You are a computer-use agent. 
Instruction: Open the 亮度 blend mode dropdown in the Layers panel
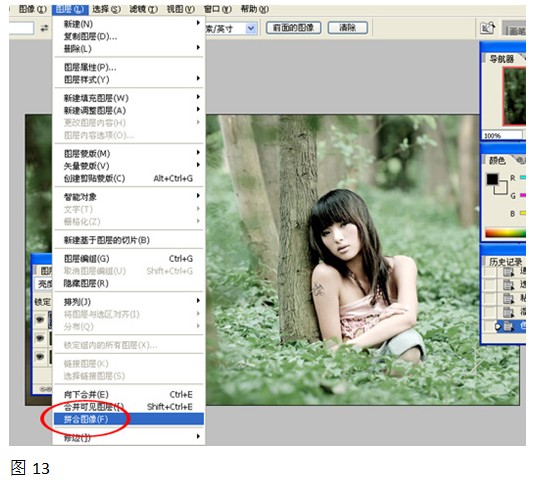[44, 284]
